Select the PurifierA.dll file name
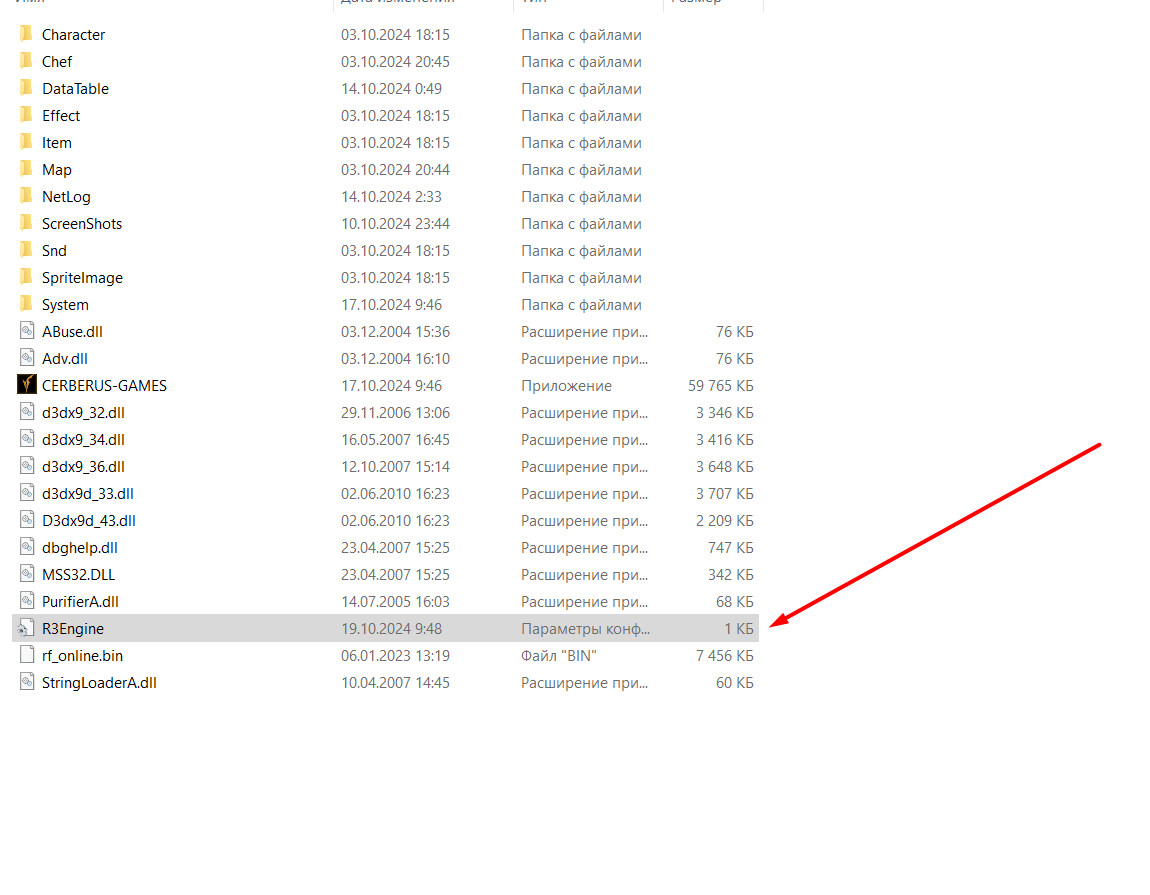The height and width of the screenshot is (895, 1150). pos(80,601)
